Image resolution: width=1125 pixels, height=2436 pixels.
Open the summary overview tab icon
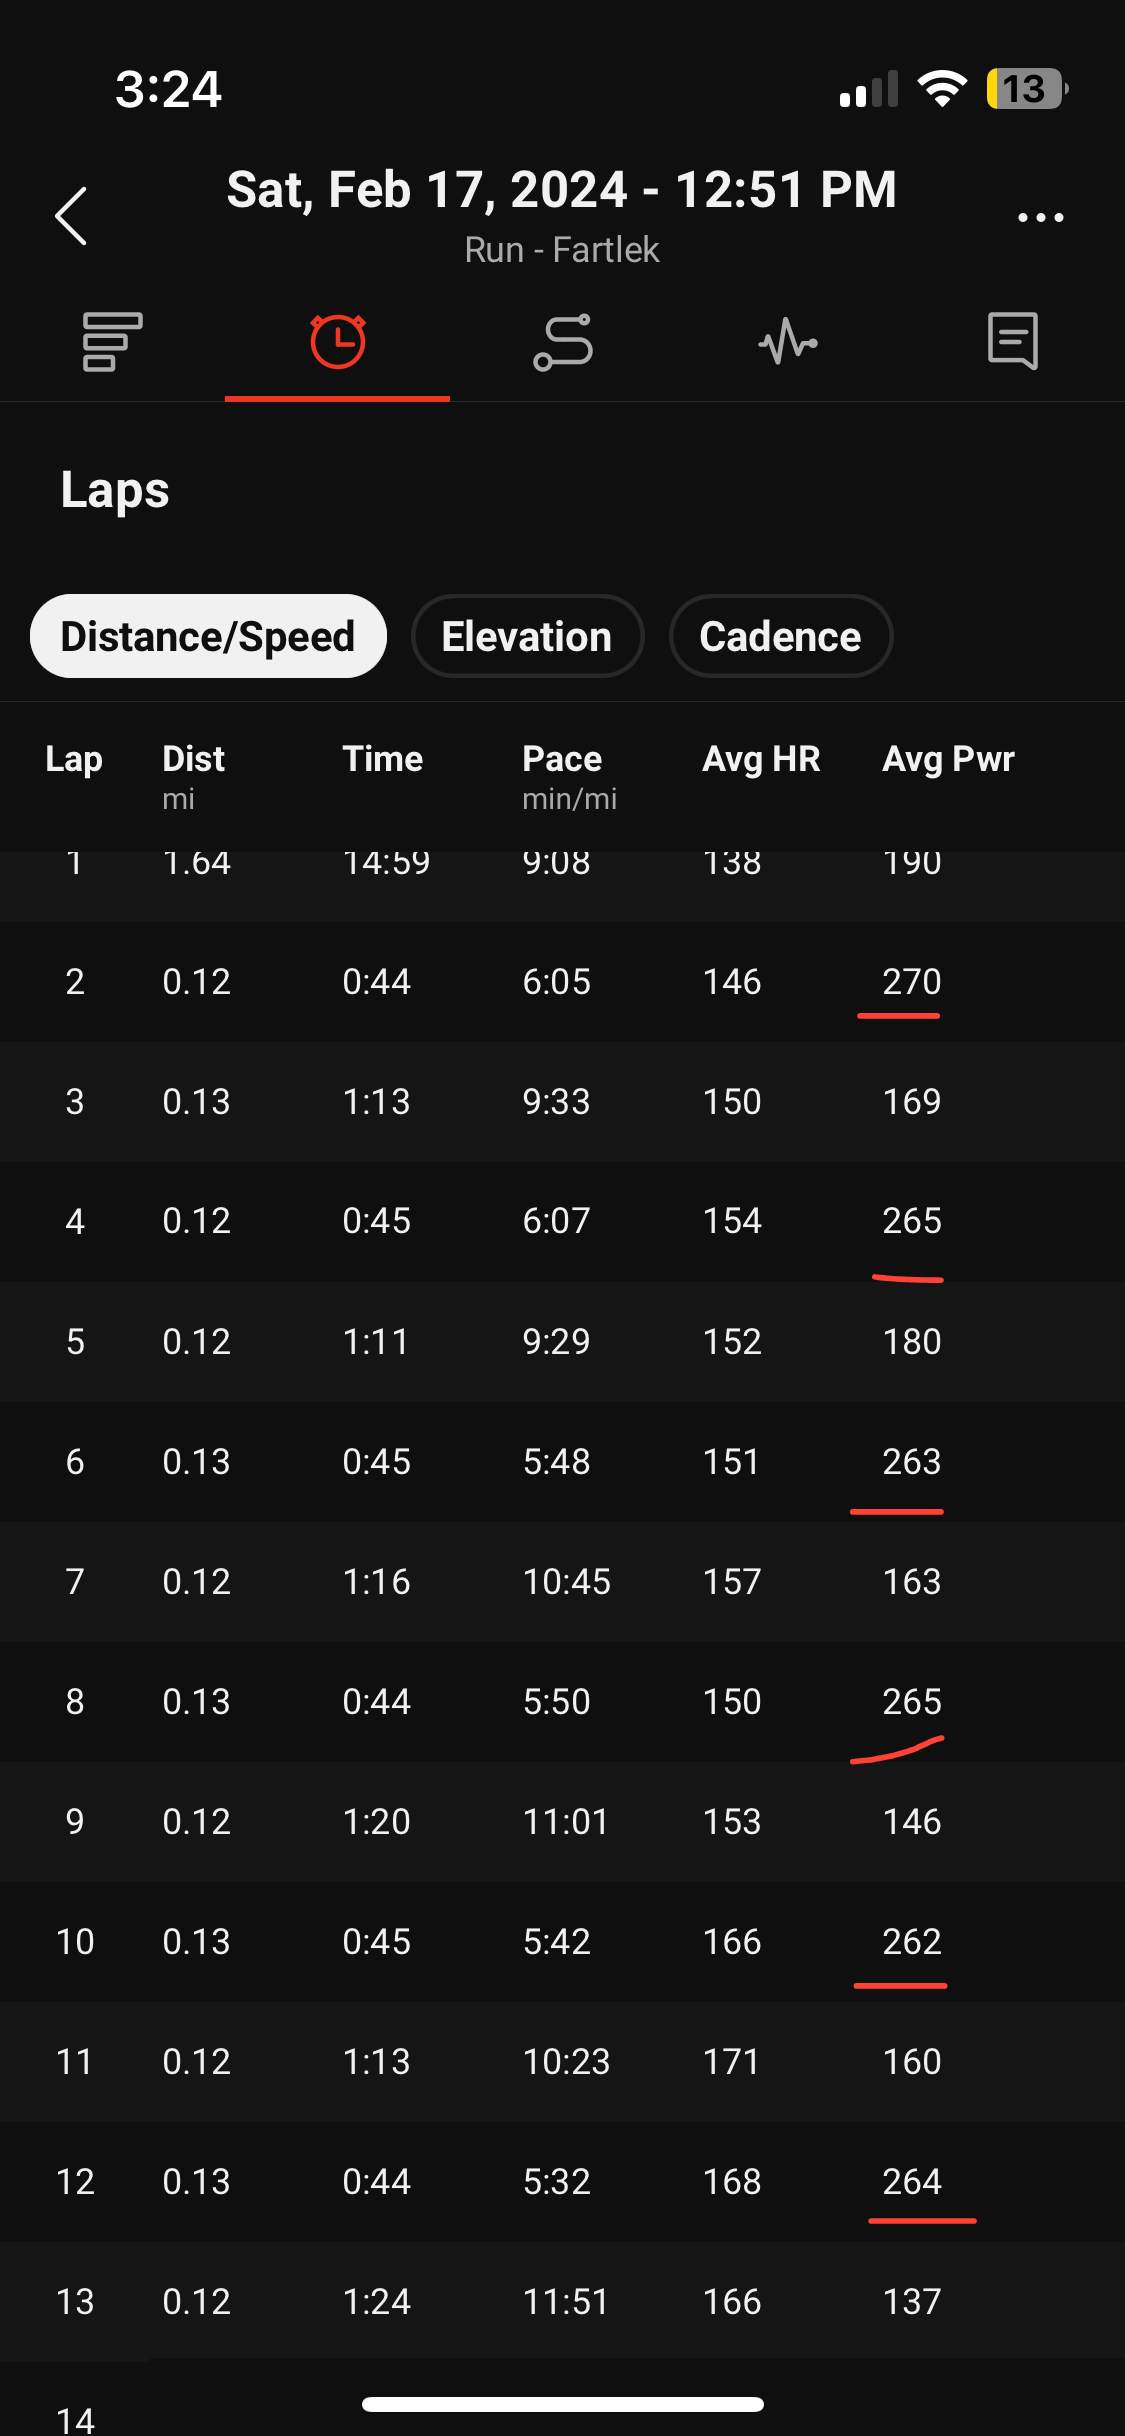tap(112, 342)
